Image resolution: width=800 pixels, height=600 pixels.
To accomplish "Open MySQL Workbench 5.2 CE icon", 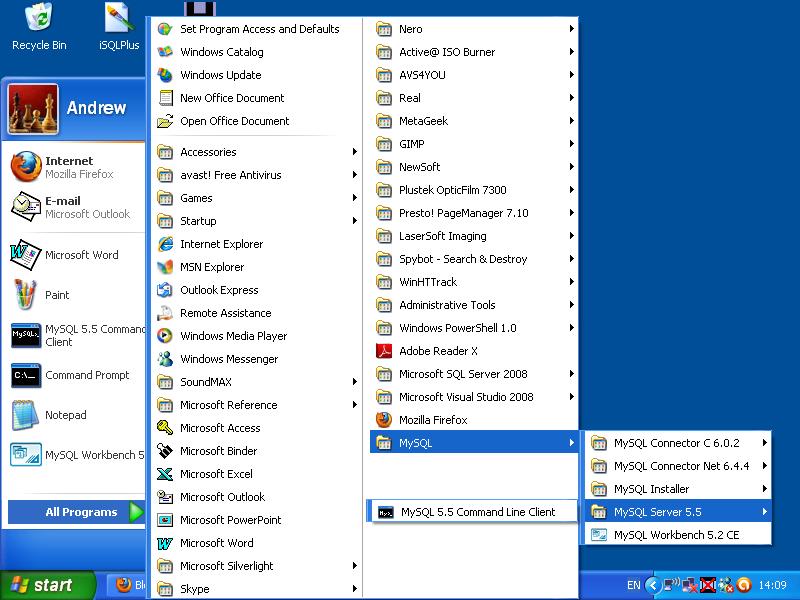I will pos(598,535).
